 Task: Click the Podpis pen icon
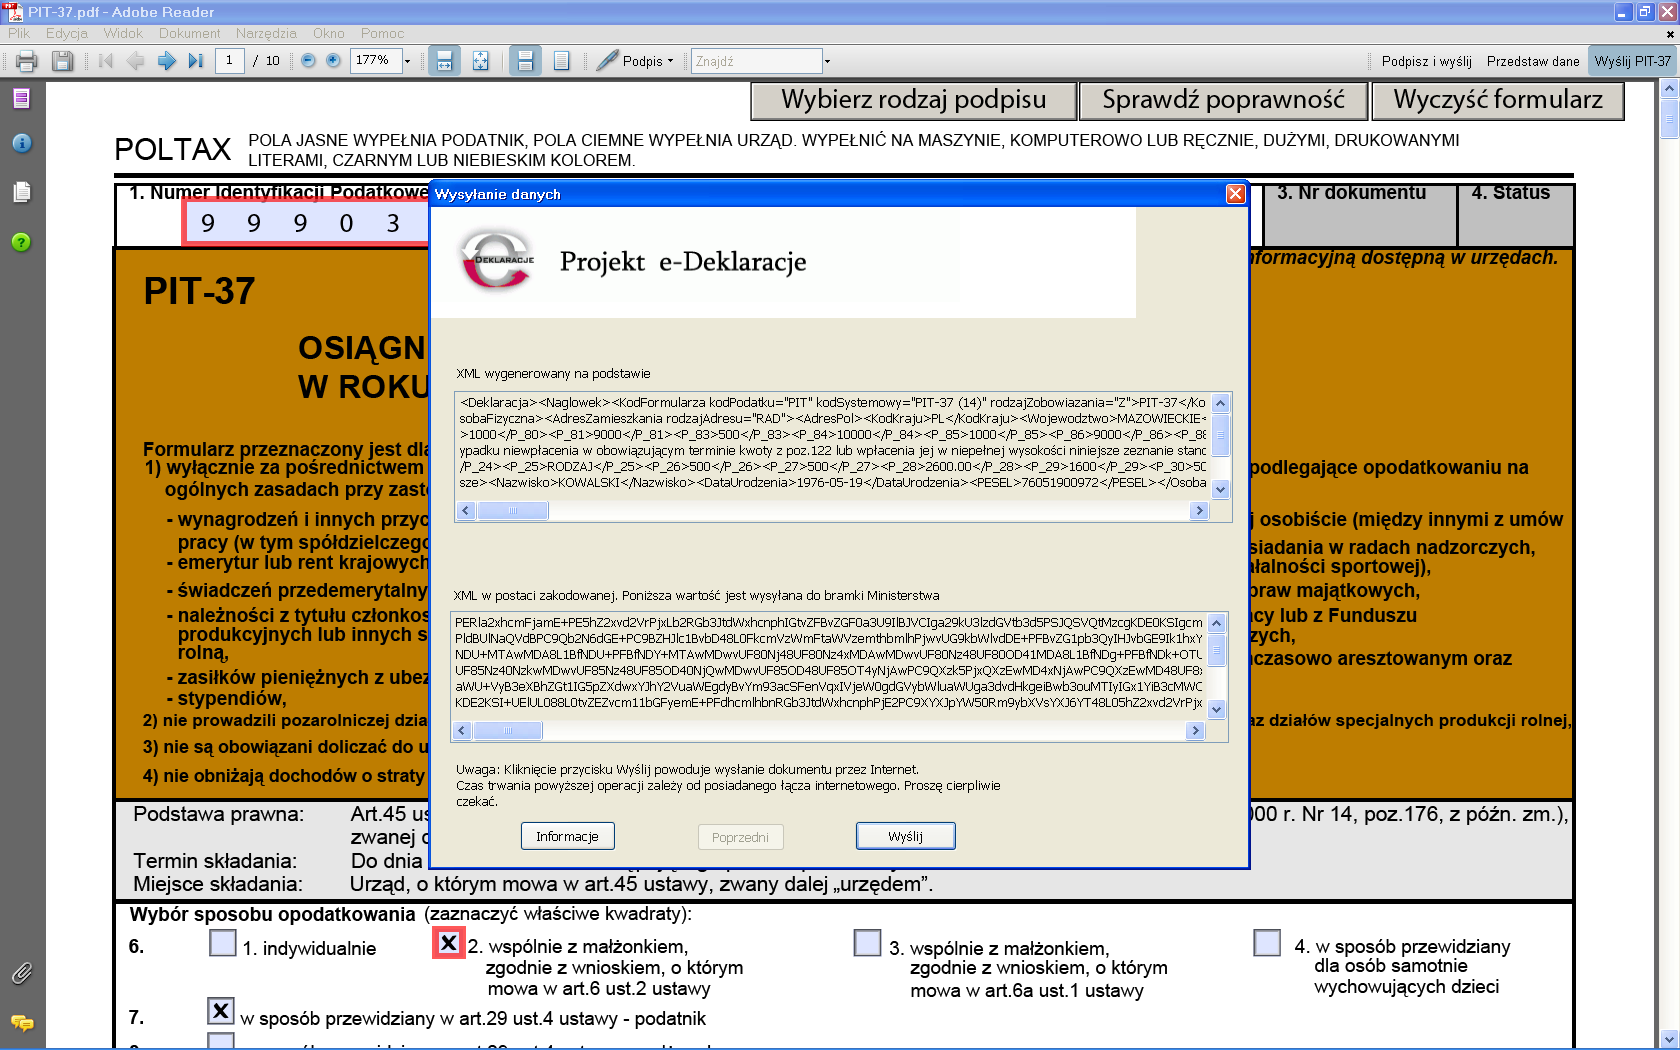click(607, 61)
